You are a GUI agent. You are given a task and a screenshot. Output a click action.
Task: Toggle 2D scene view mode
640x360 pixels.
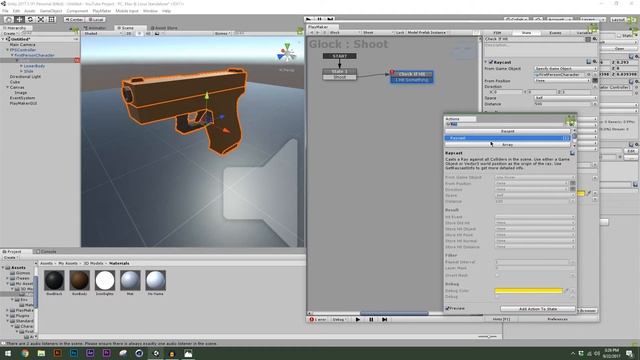click(x=129, y=33)
